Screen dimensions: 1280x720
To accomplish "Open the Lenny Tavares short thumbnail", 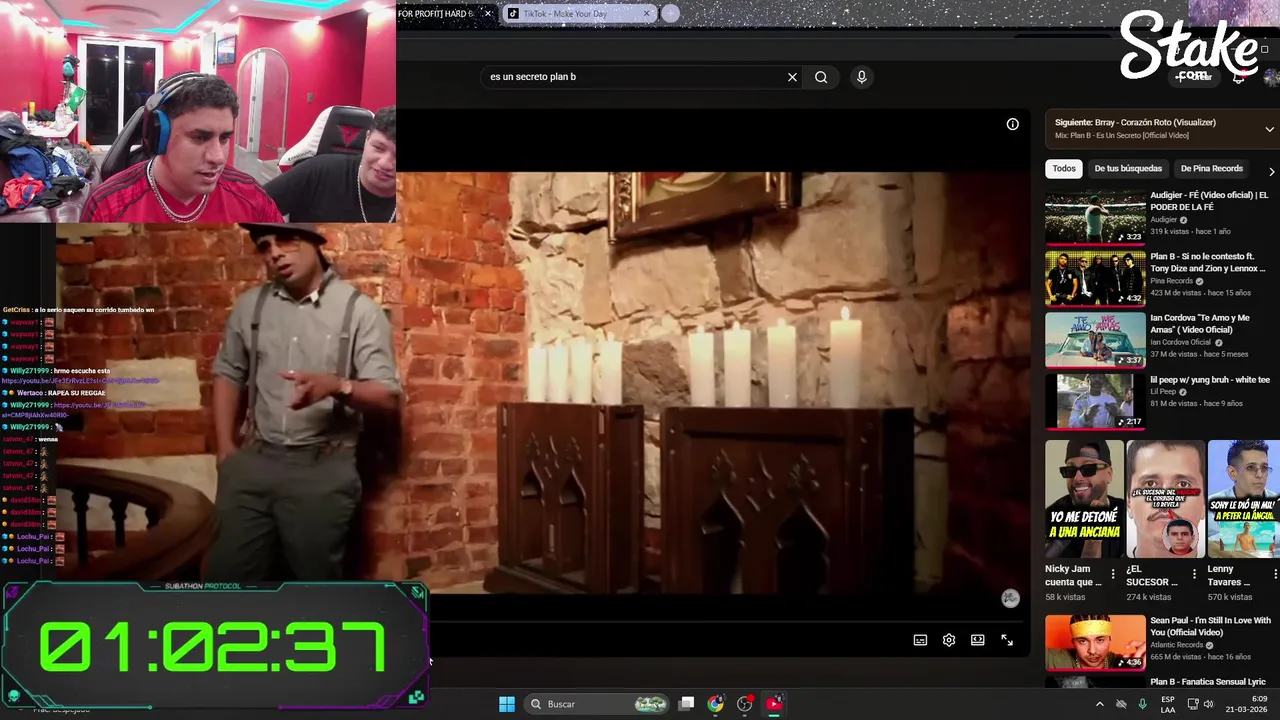I will pos(1244,499).
